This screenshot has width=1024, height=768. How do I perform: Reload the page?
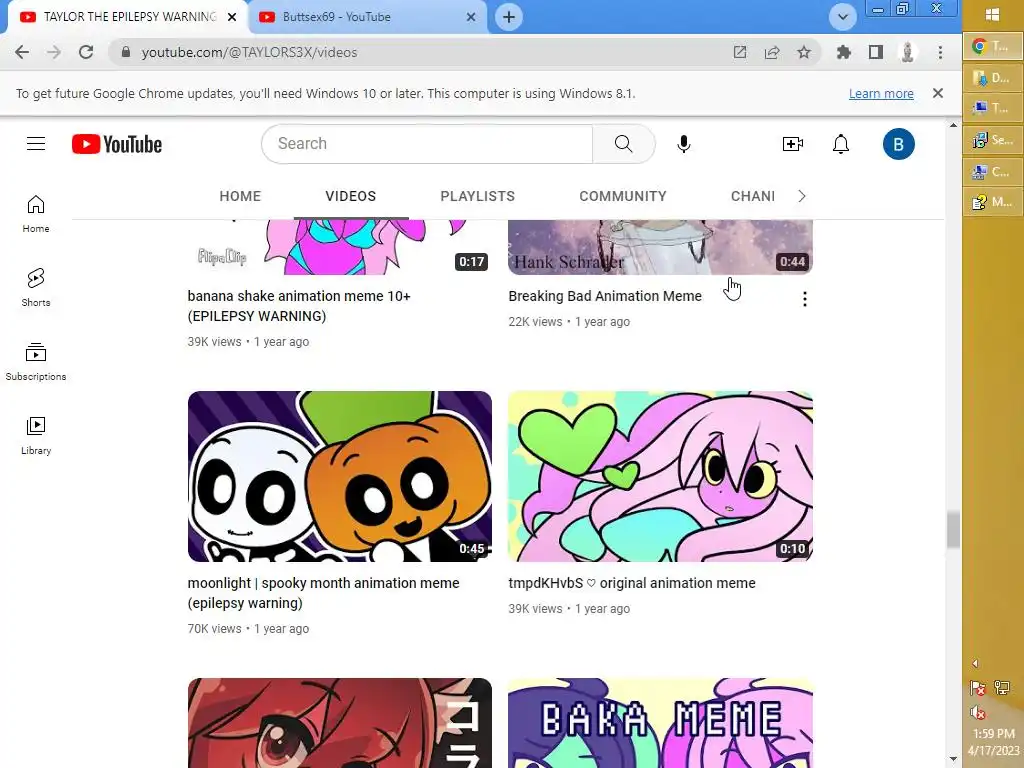(86, 52)
